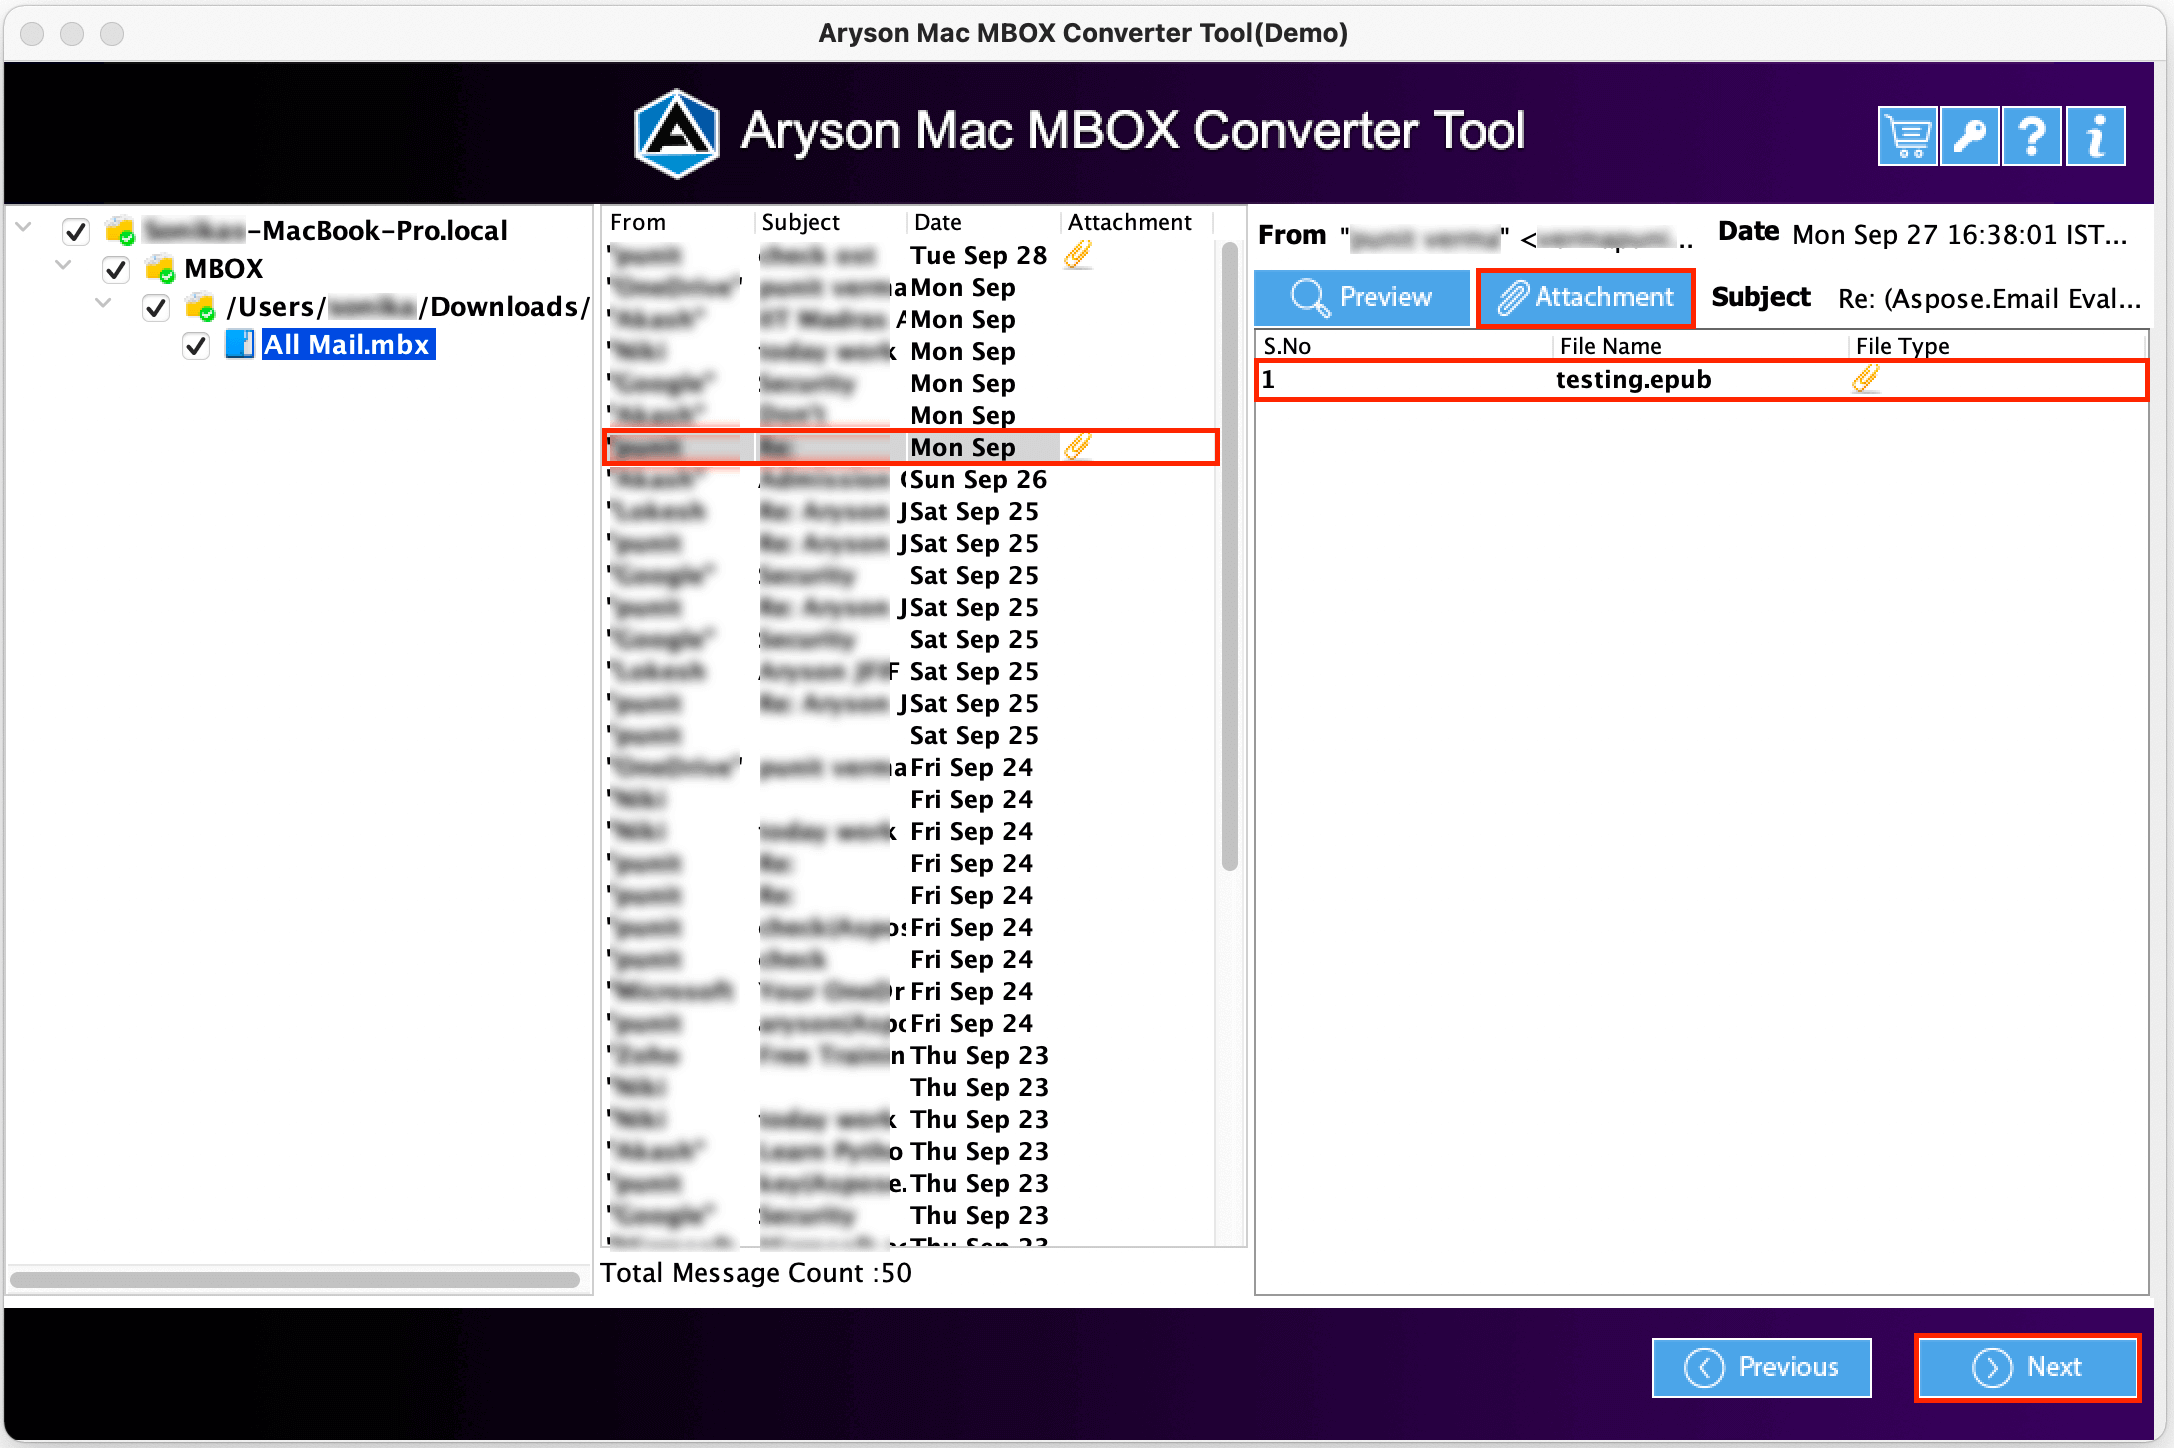Uncheck the /Users/ Downloads path checkbox
This screenshot has width=2174, height=1448.
(156, 308)
